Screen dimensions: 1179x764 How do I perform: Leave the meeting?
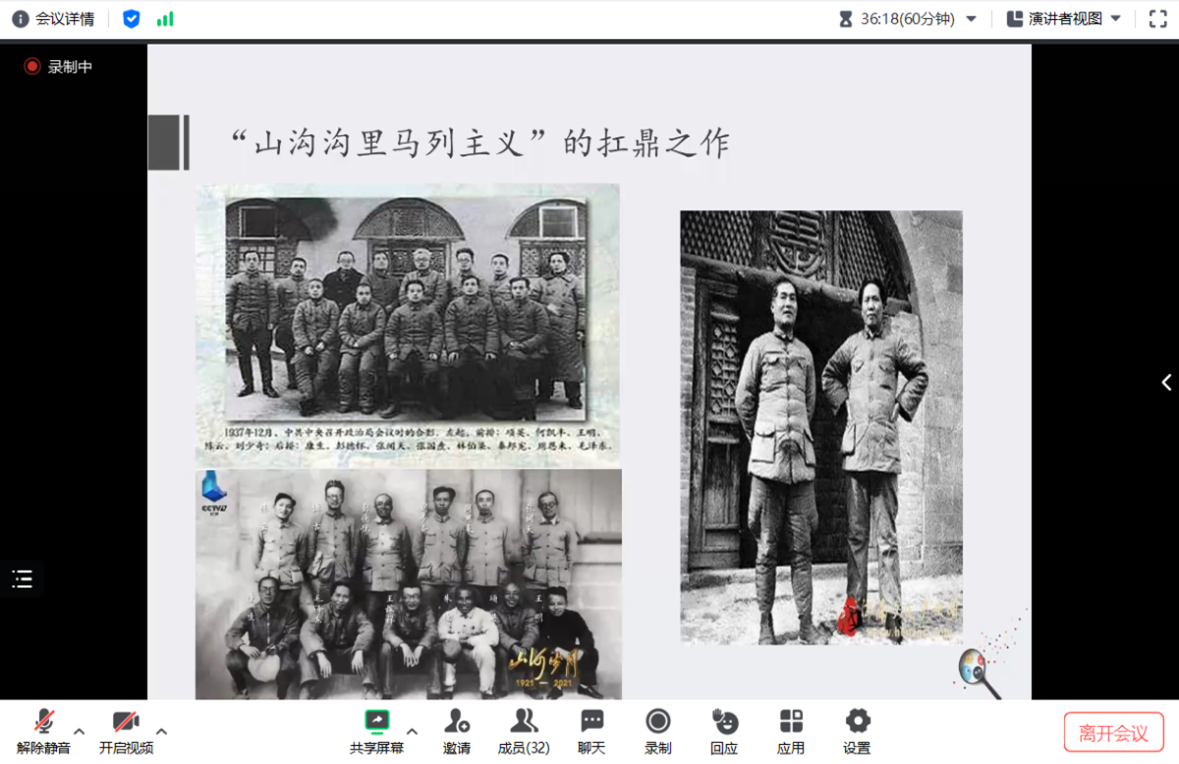1113,733
